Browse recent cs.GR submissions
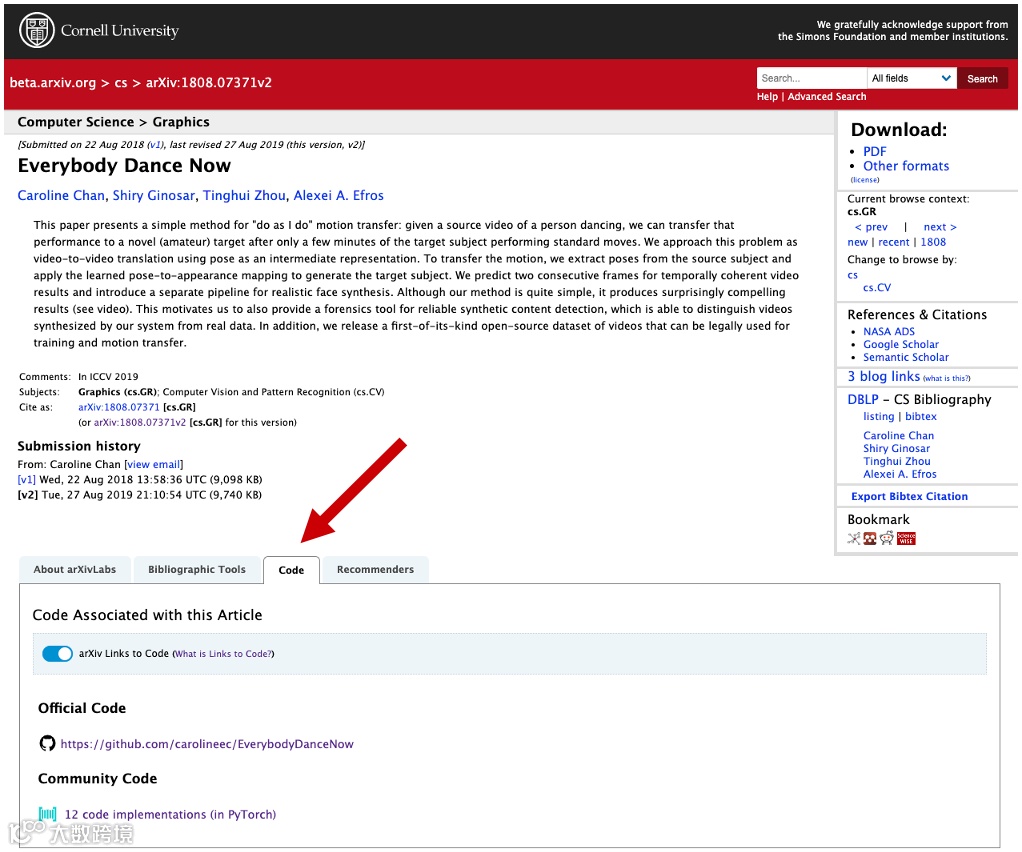This screenshot has height=852, width=1022. coord(894,242)
